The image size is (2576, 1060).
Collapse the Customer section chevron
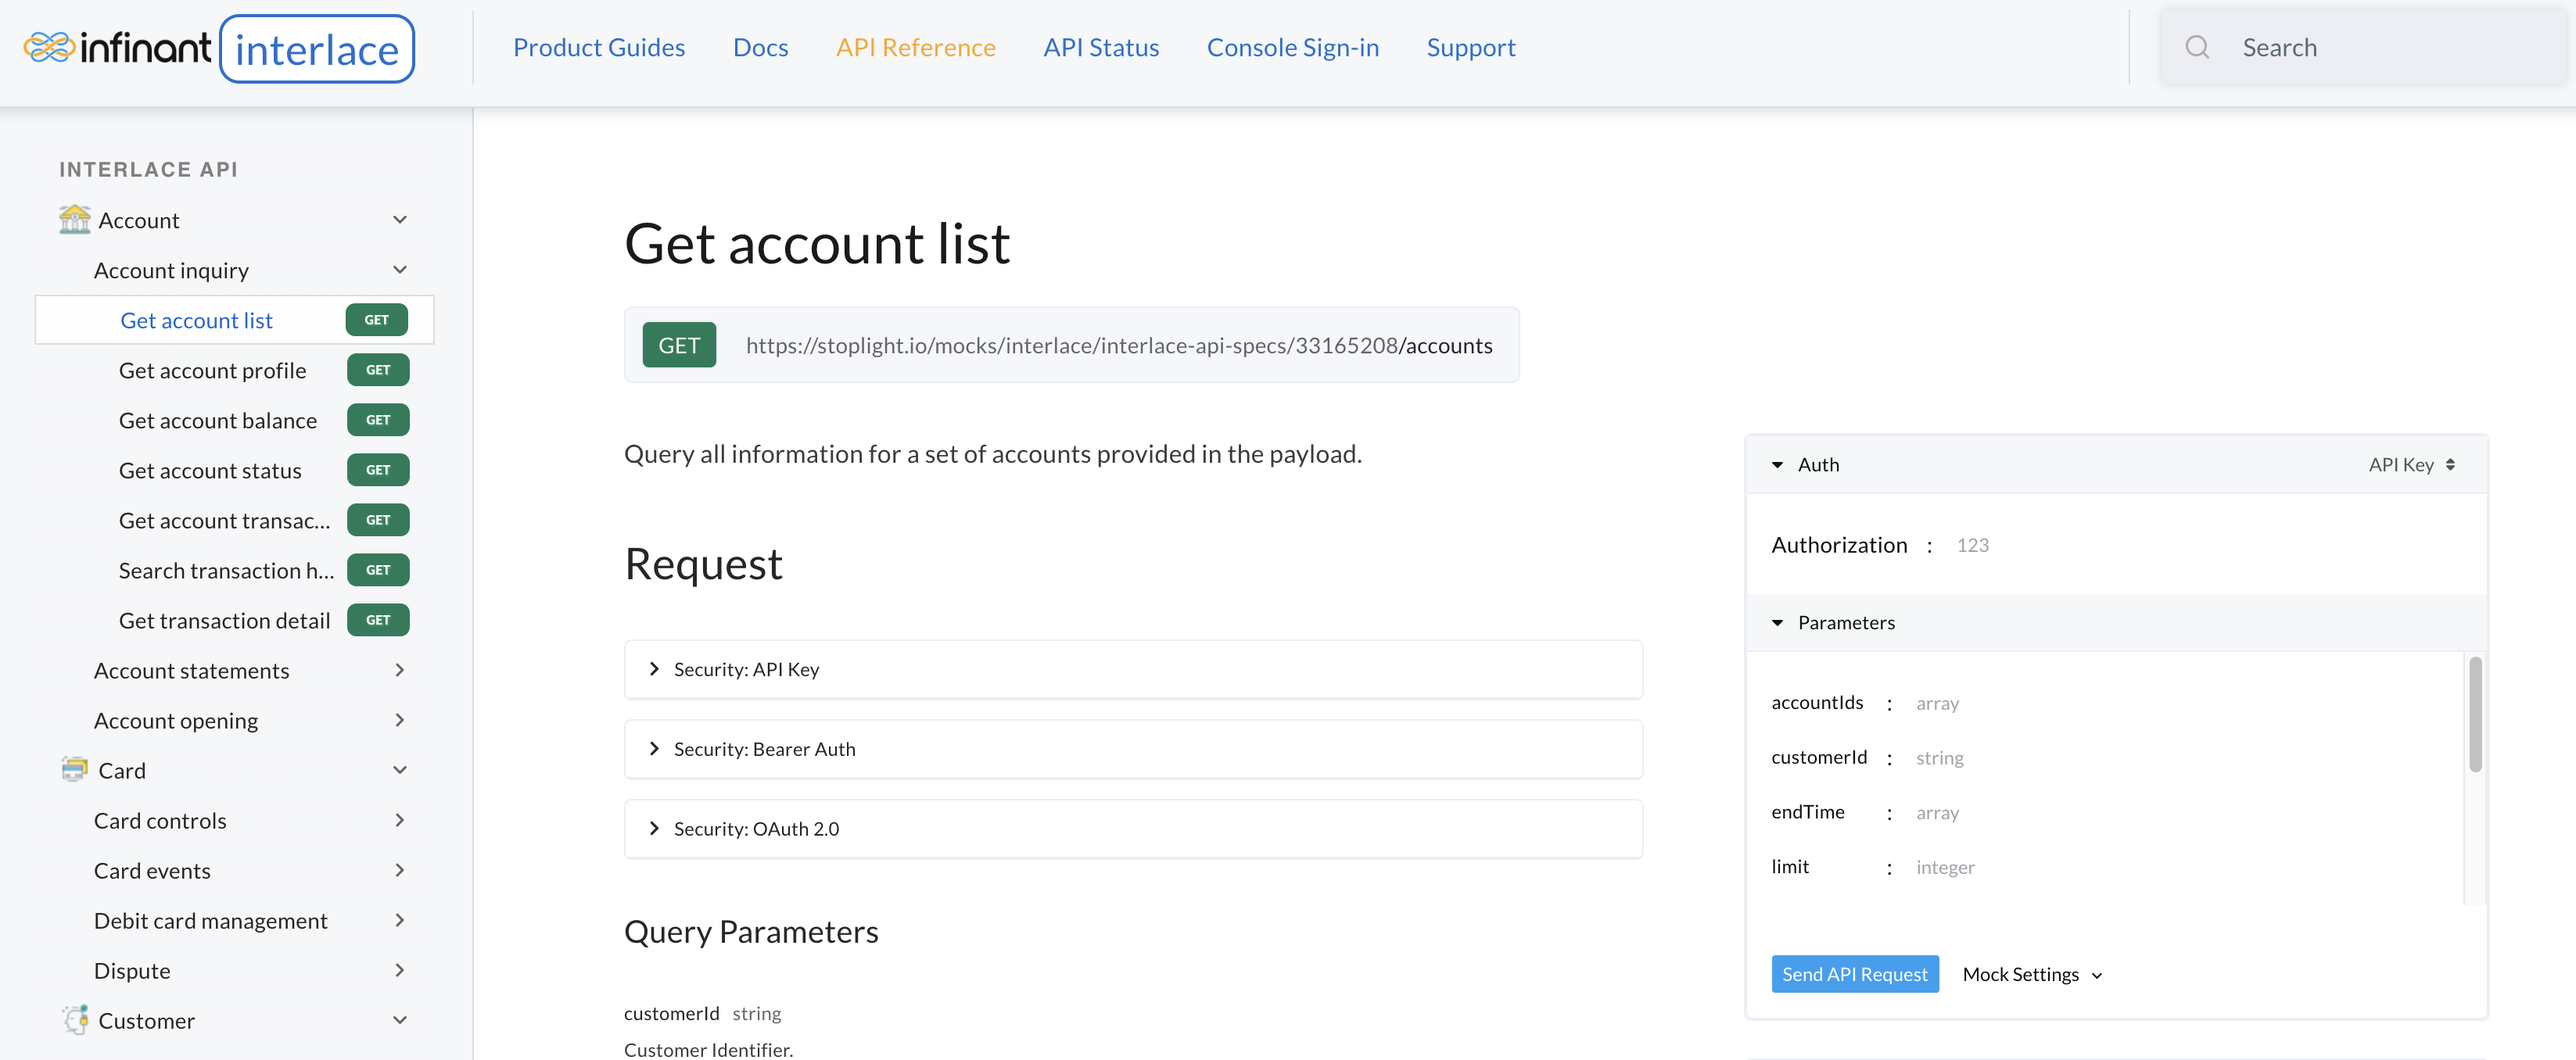point(400,1020)
